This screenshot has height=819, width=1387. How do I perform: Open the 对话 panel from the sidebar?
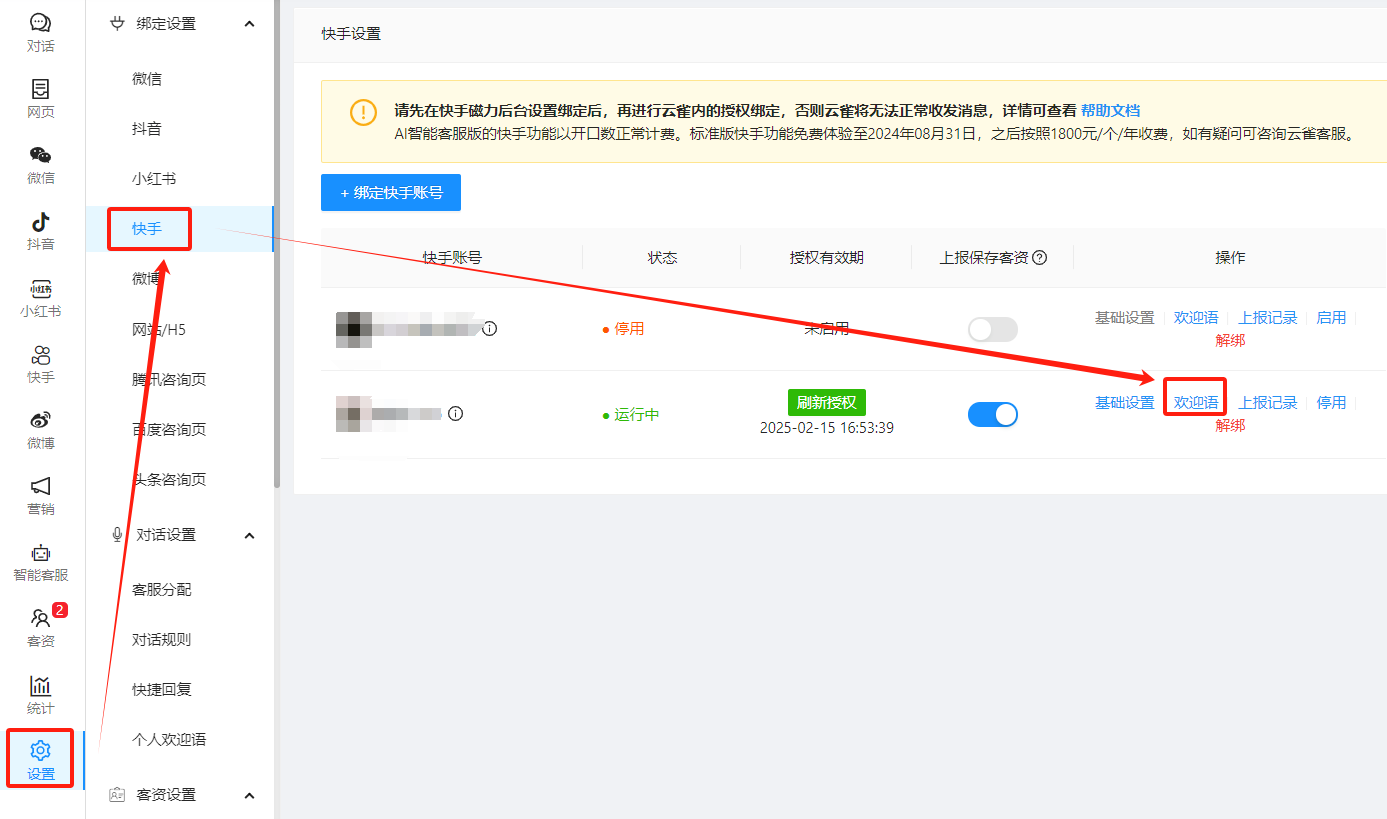point(40,28)
